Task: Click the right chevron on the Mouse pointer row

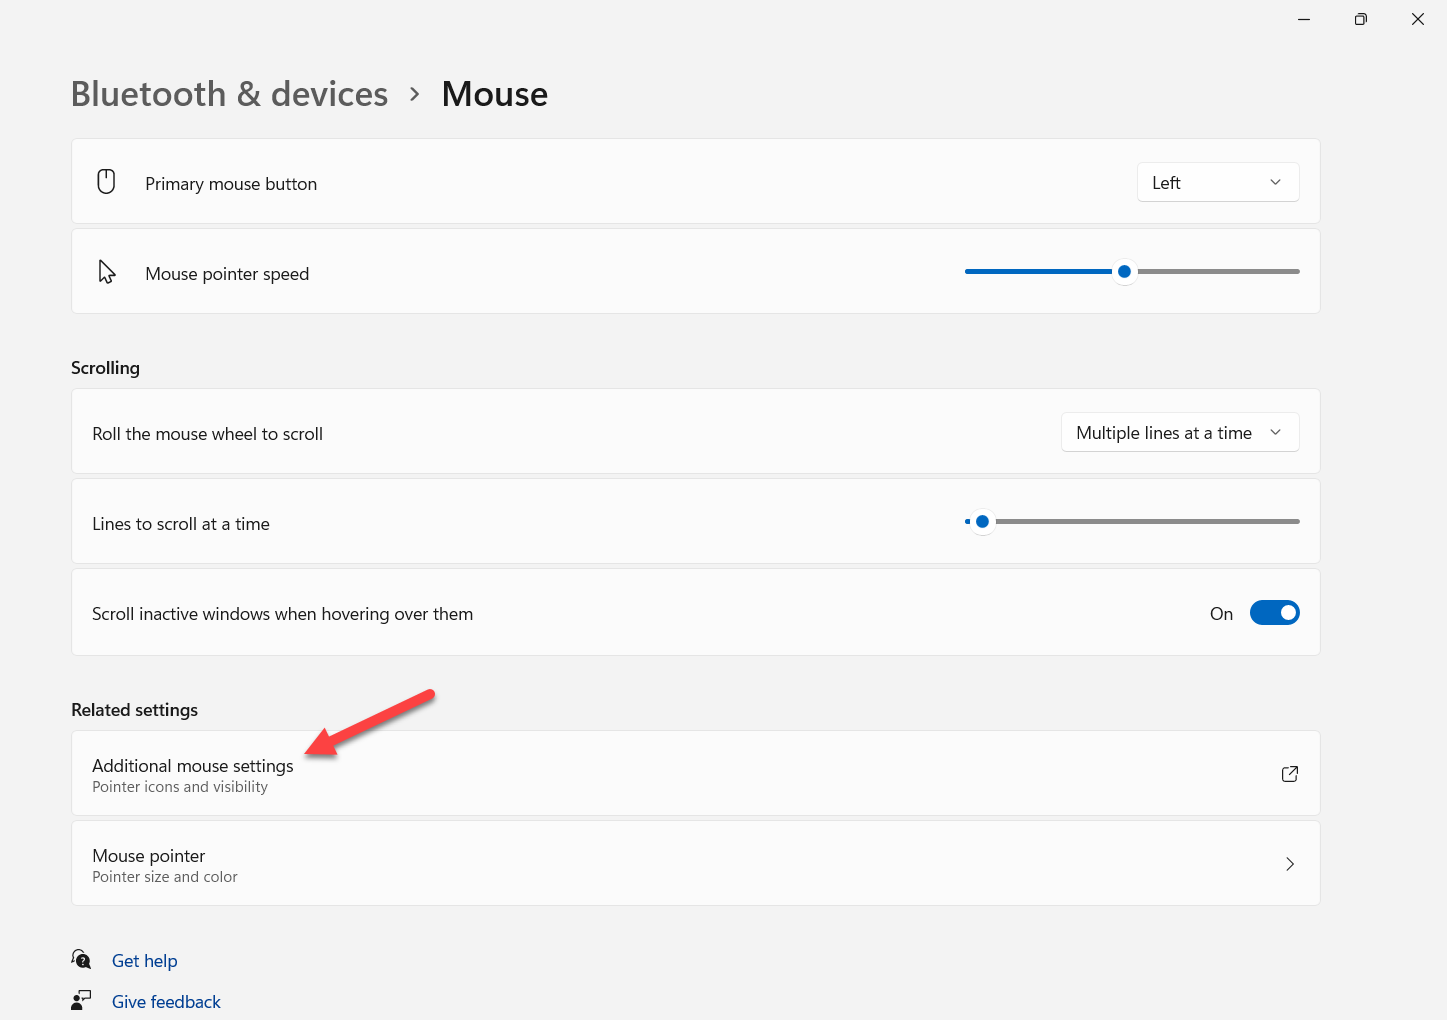Action: pos(1289,864)
